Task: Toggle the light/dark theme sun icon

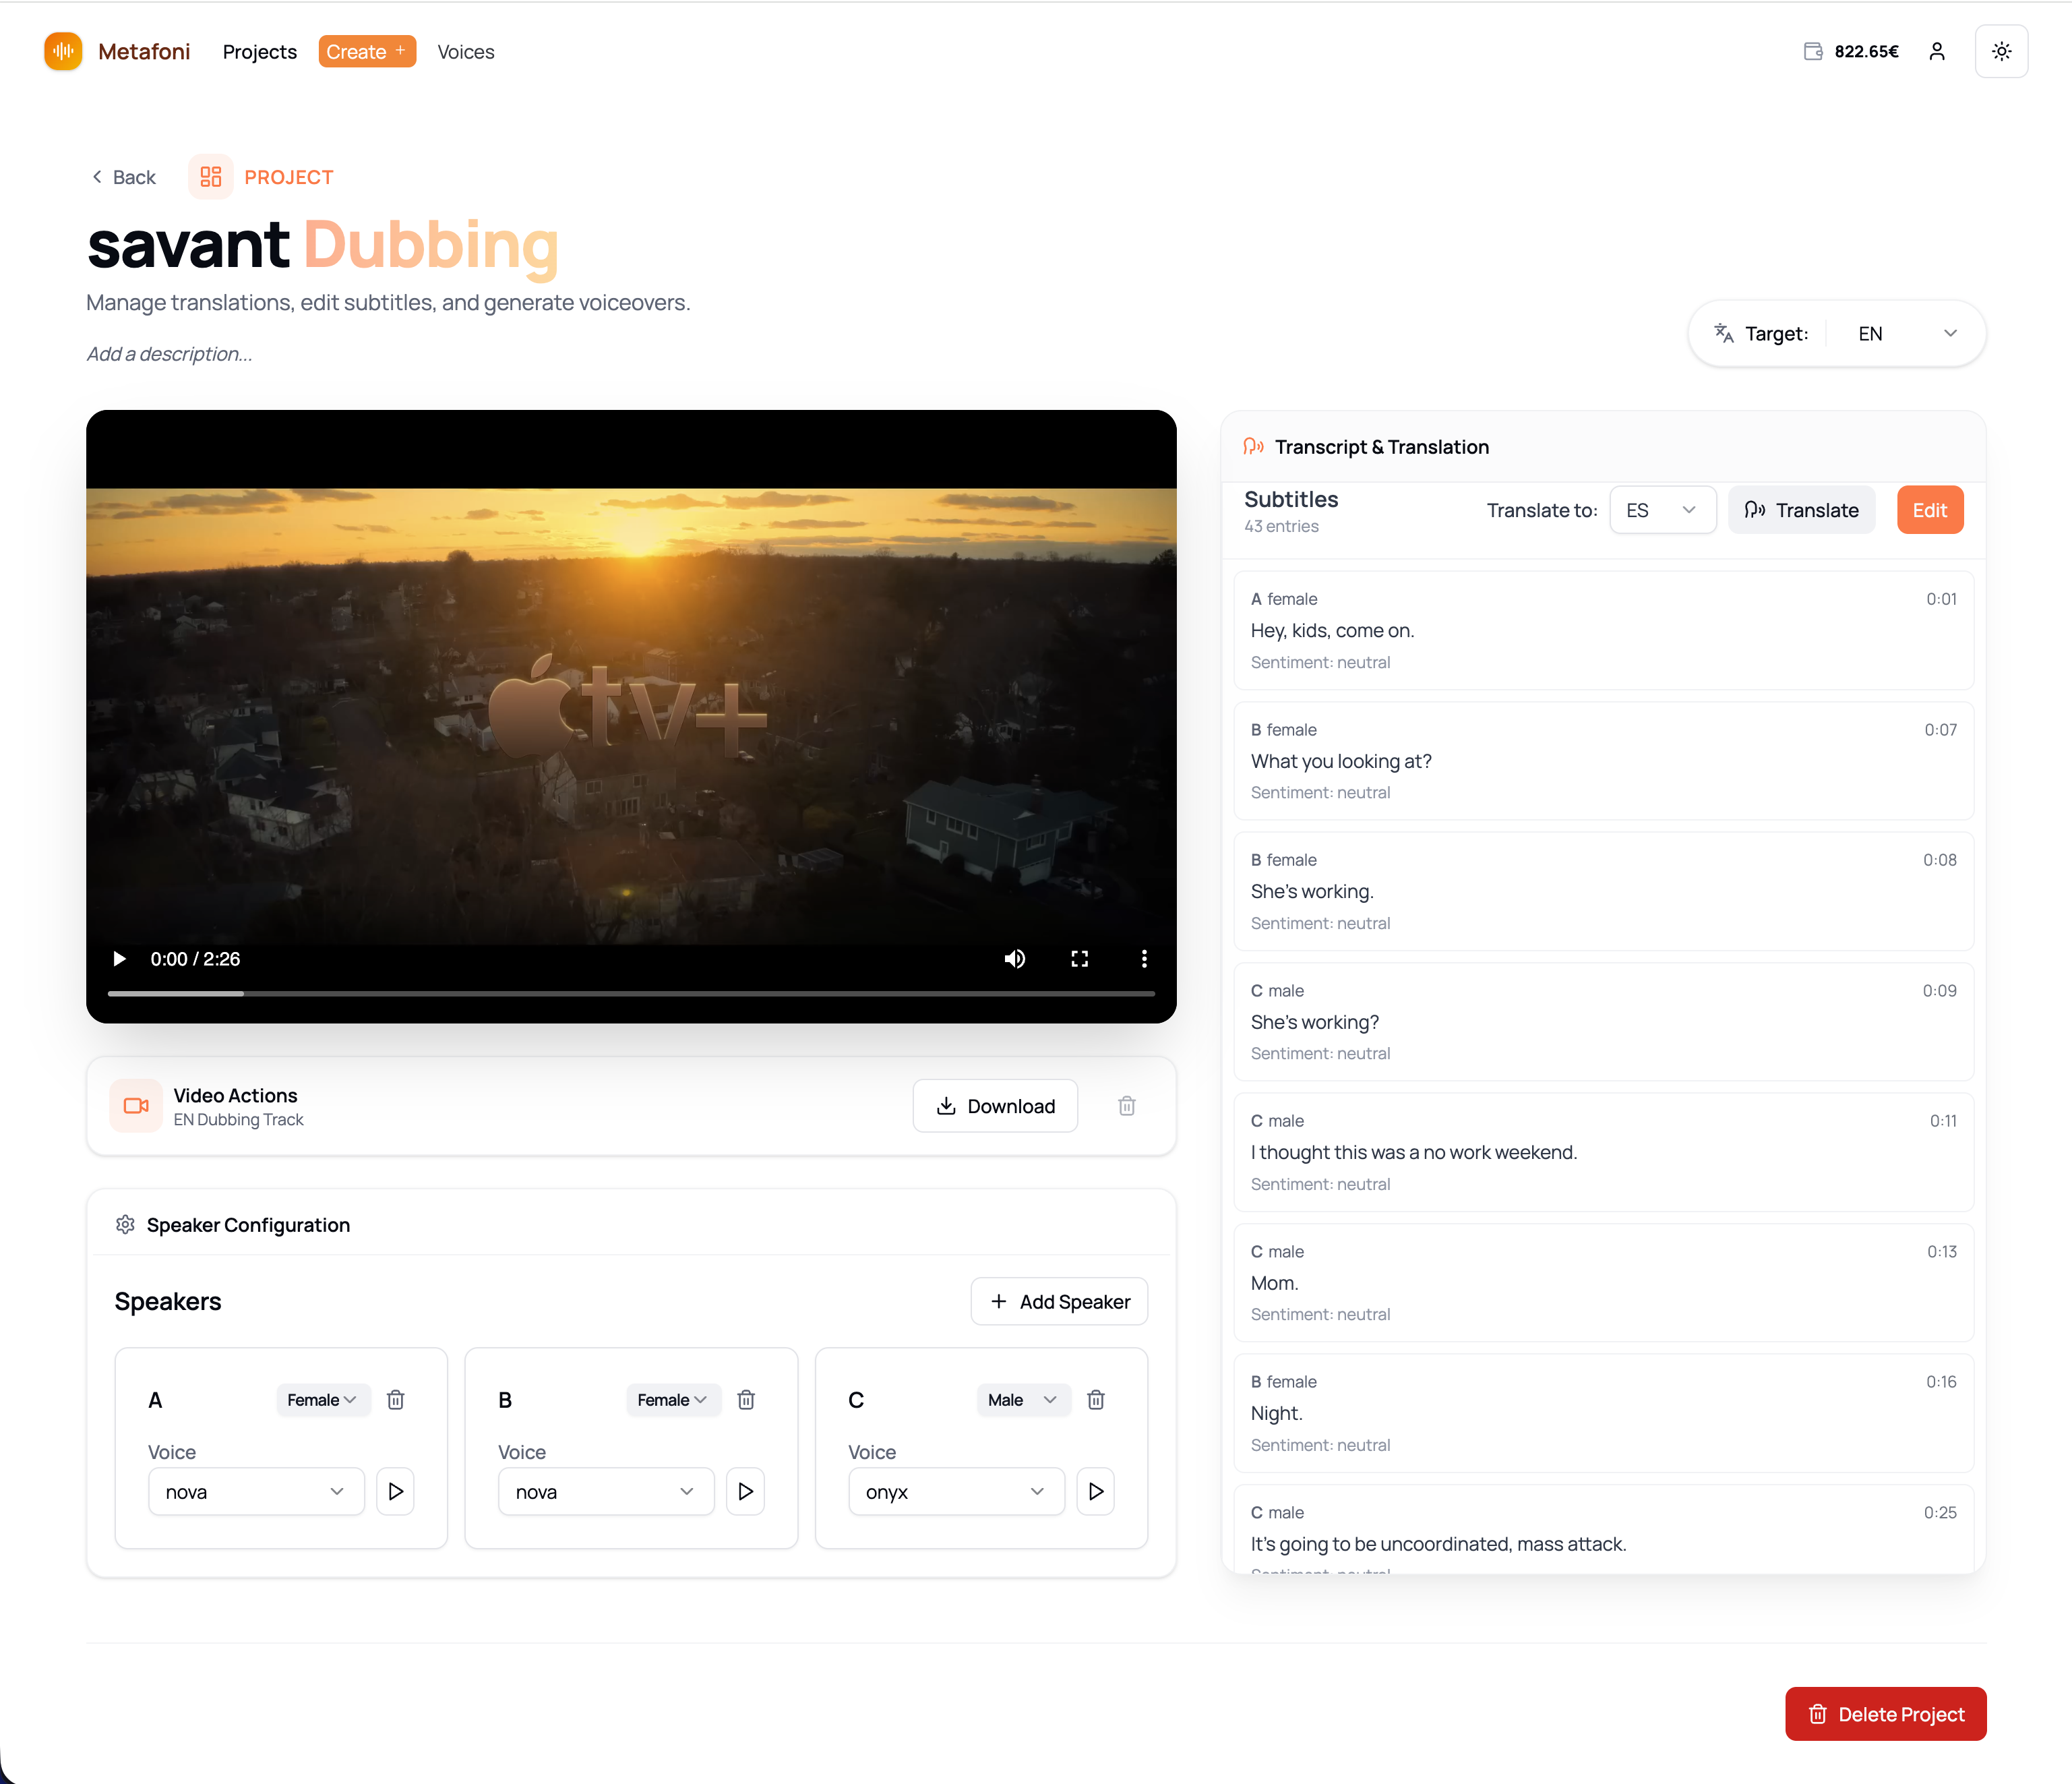Action: pos(2001,51)
